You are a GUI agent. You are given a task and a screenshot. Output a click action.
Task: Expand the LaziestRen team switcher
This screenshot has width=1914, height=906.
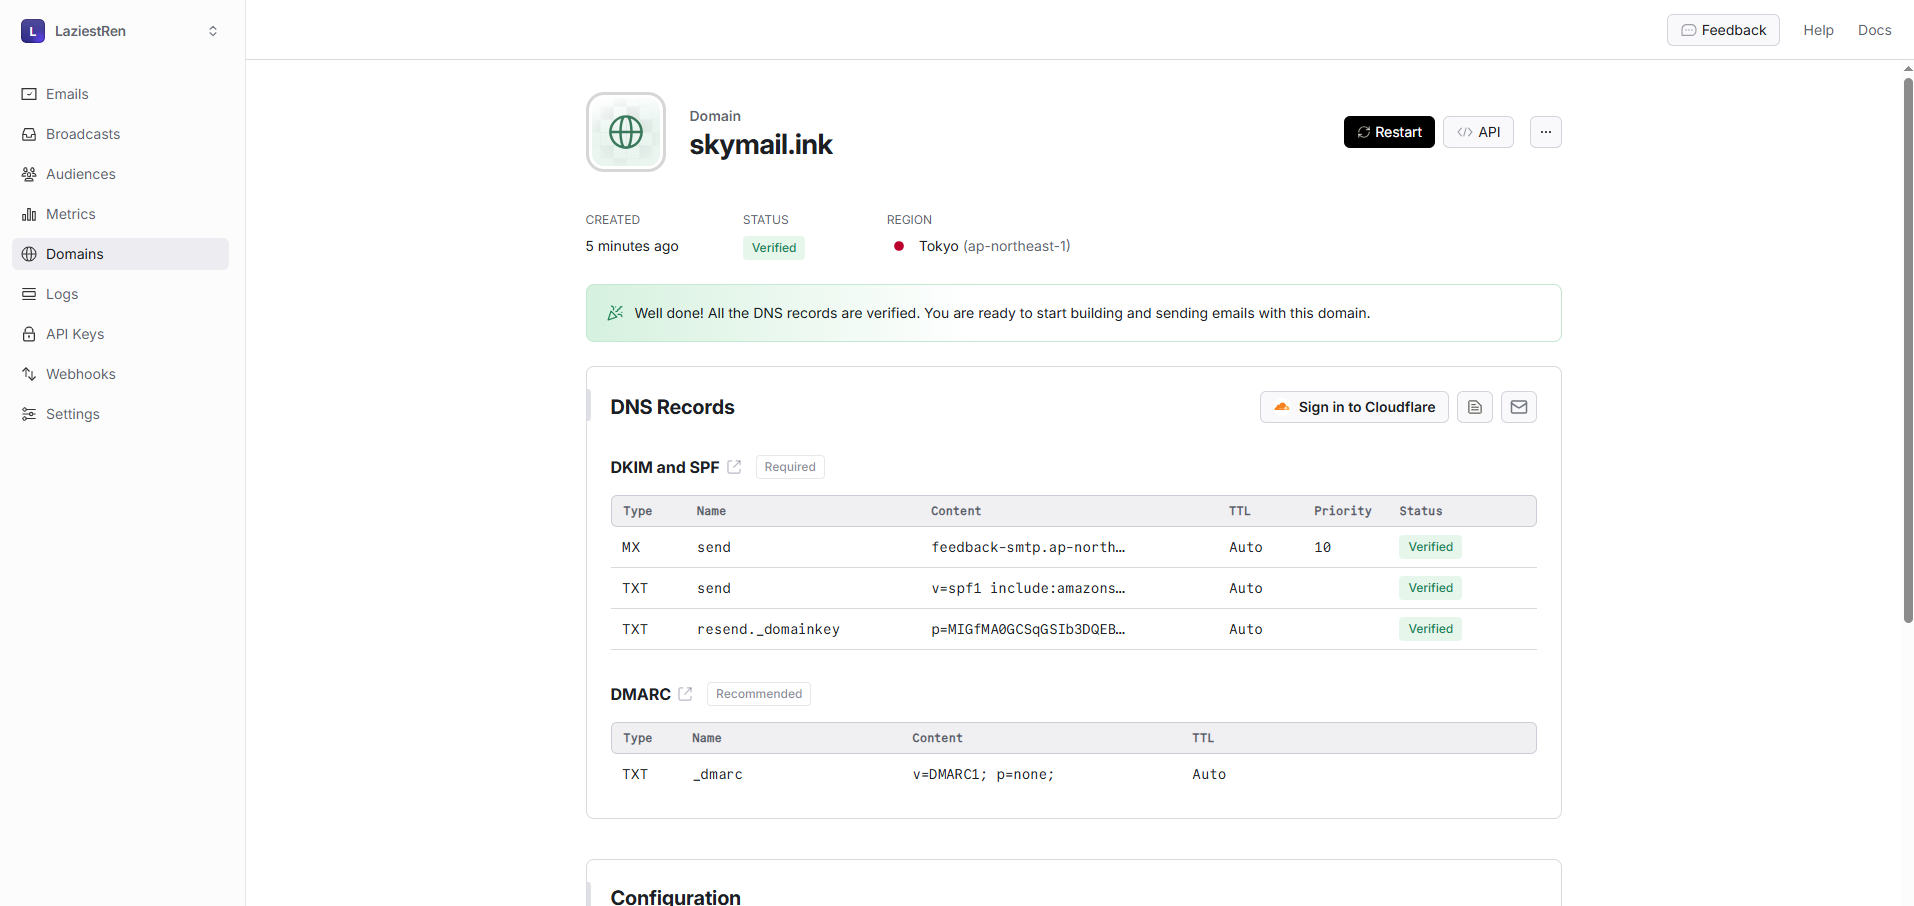pyautogui.click(x=212, y=31)
